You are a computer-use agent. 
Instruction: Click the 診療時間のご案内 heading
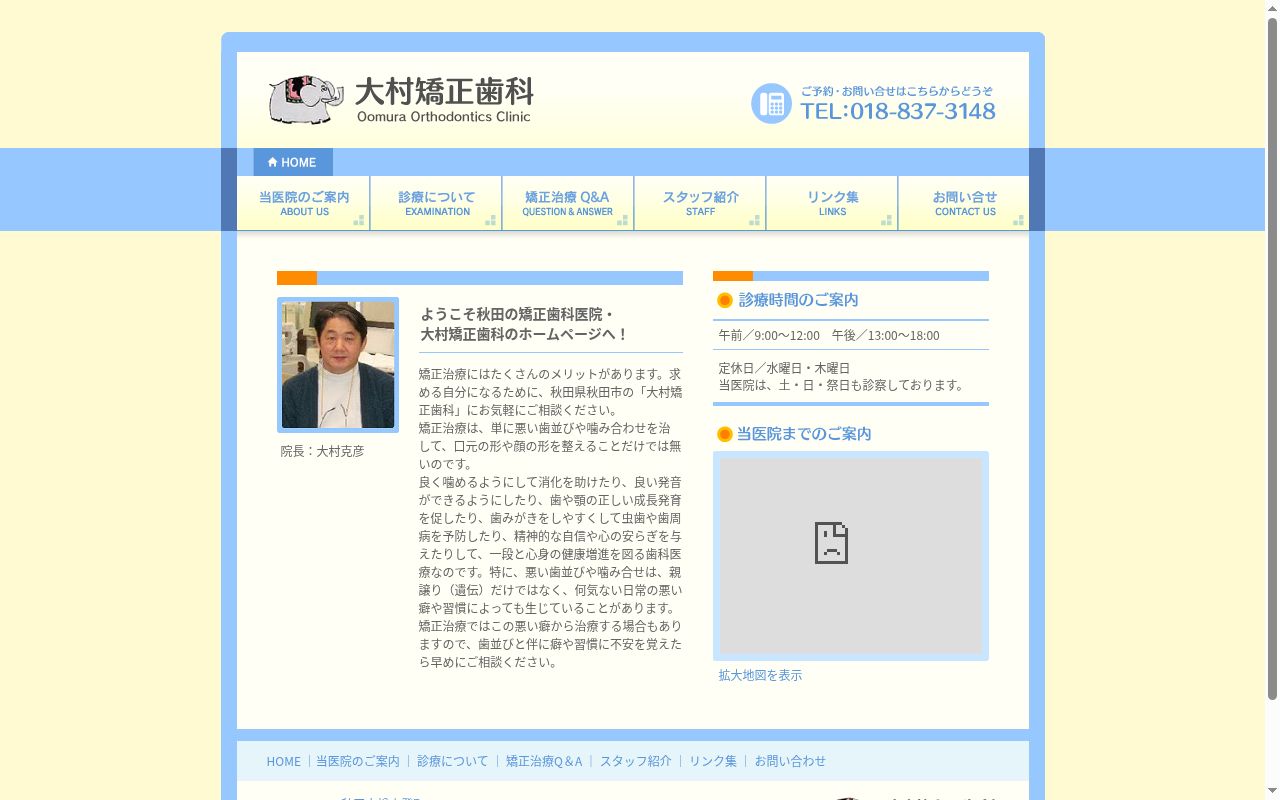(x=798, y=300)
